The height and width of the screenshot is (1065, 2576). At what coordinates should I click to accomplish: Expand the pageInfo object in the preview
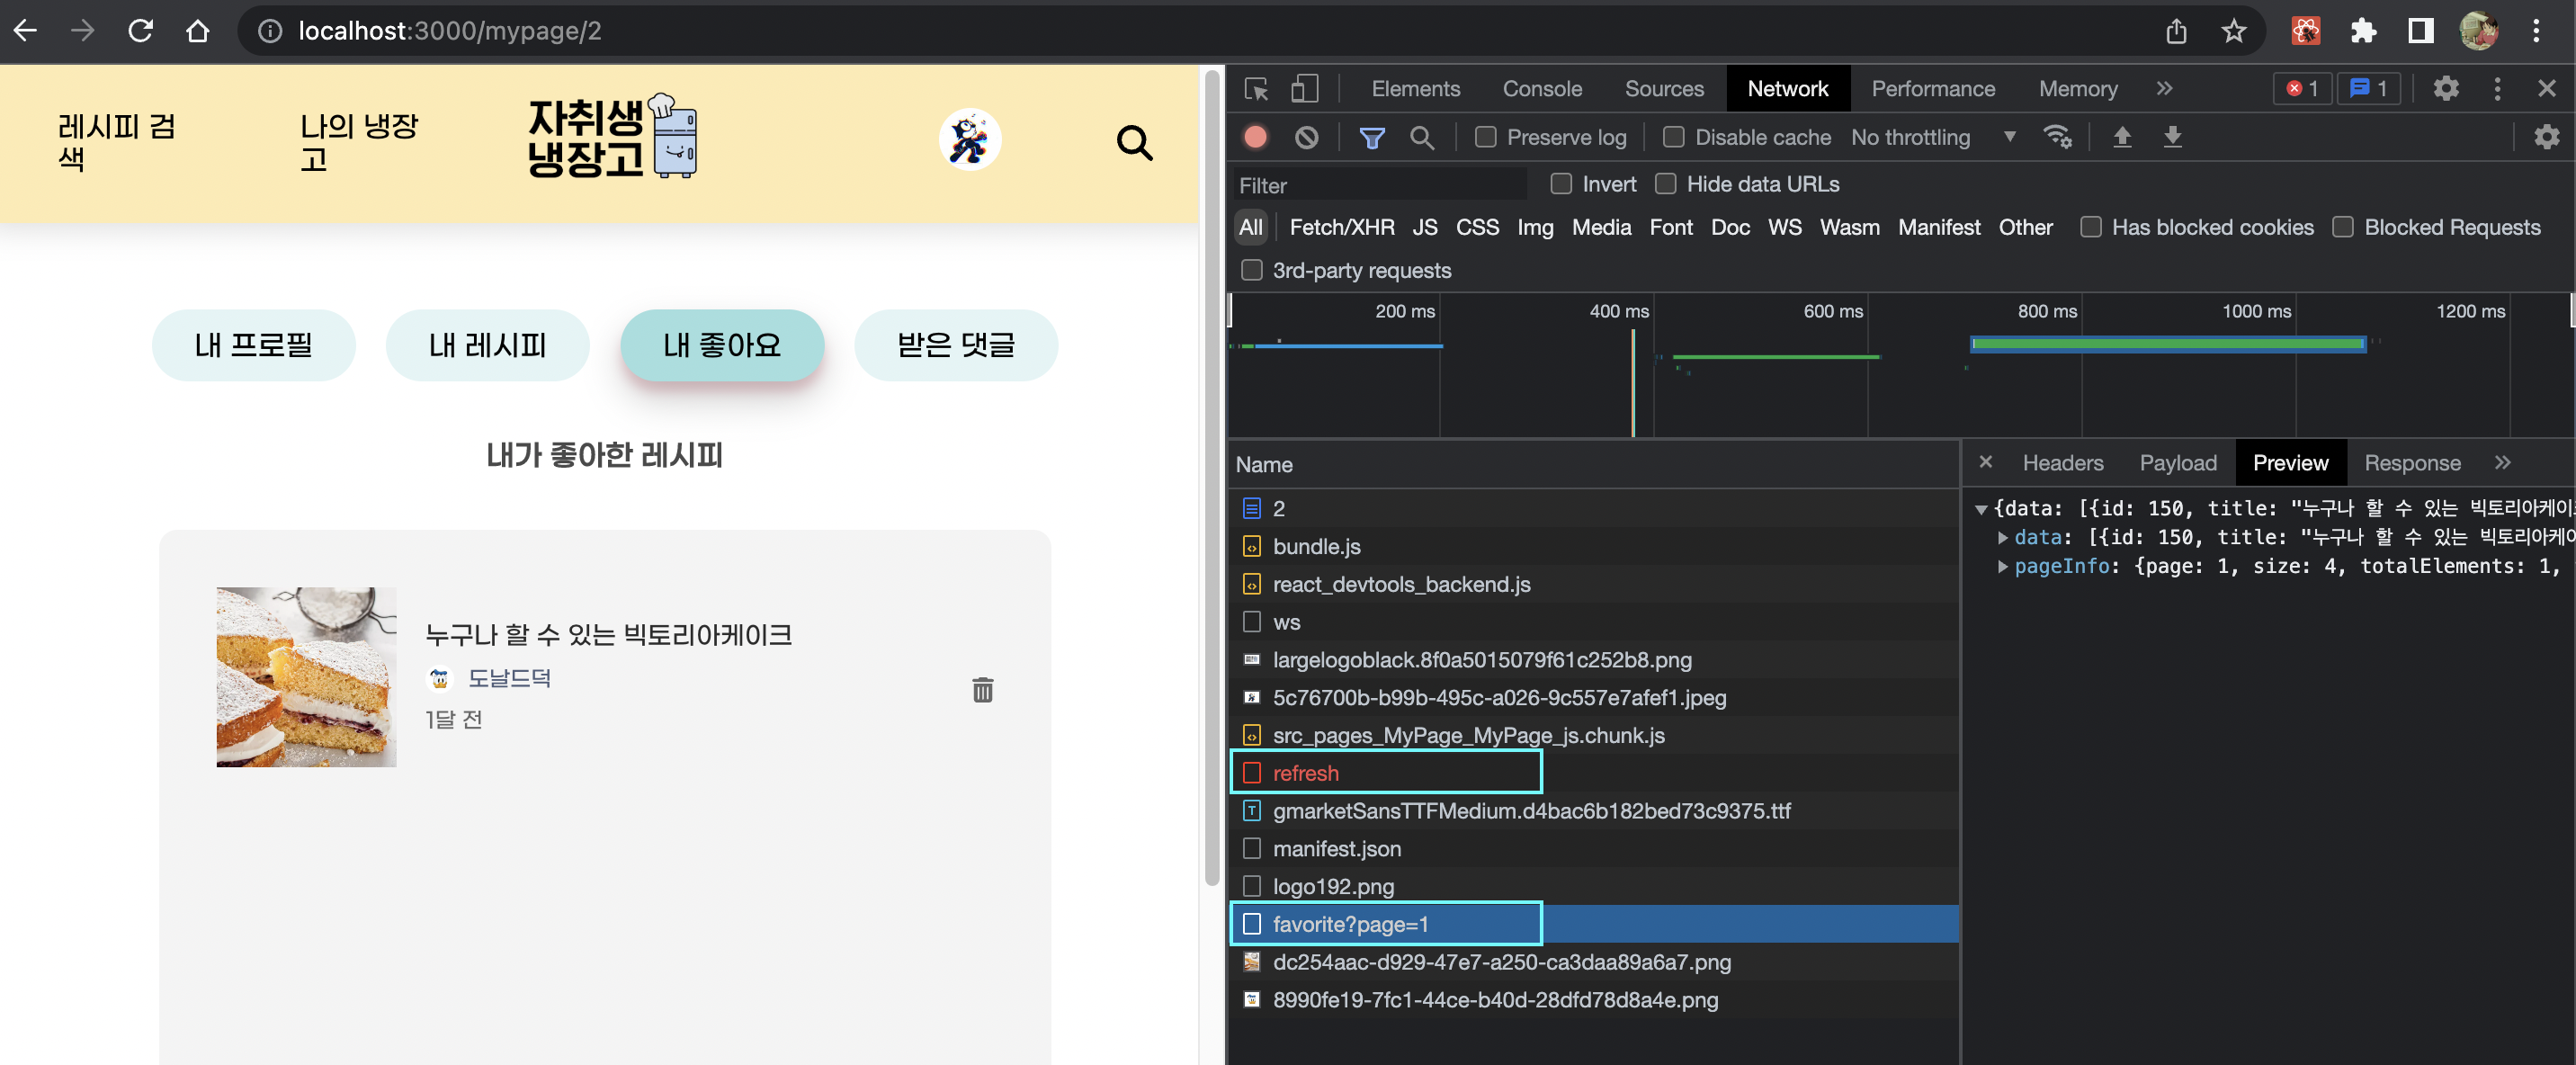click(2003, 566)
